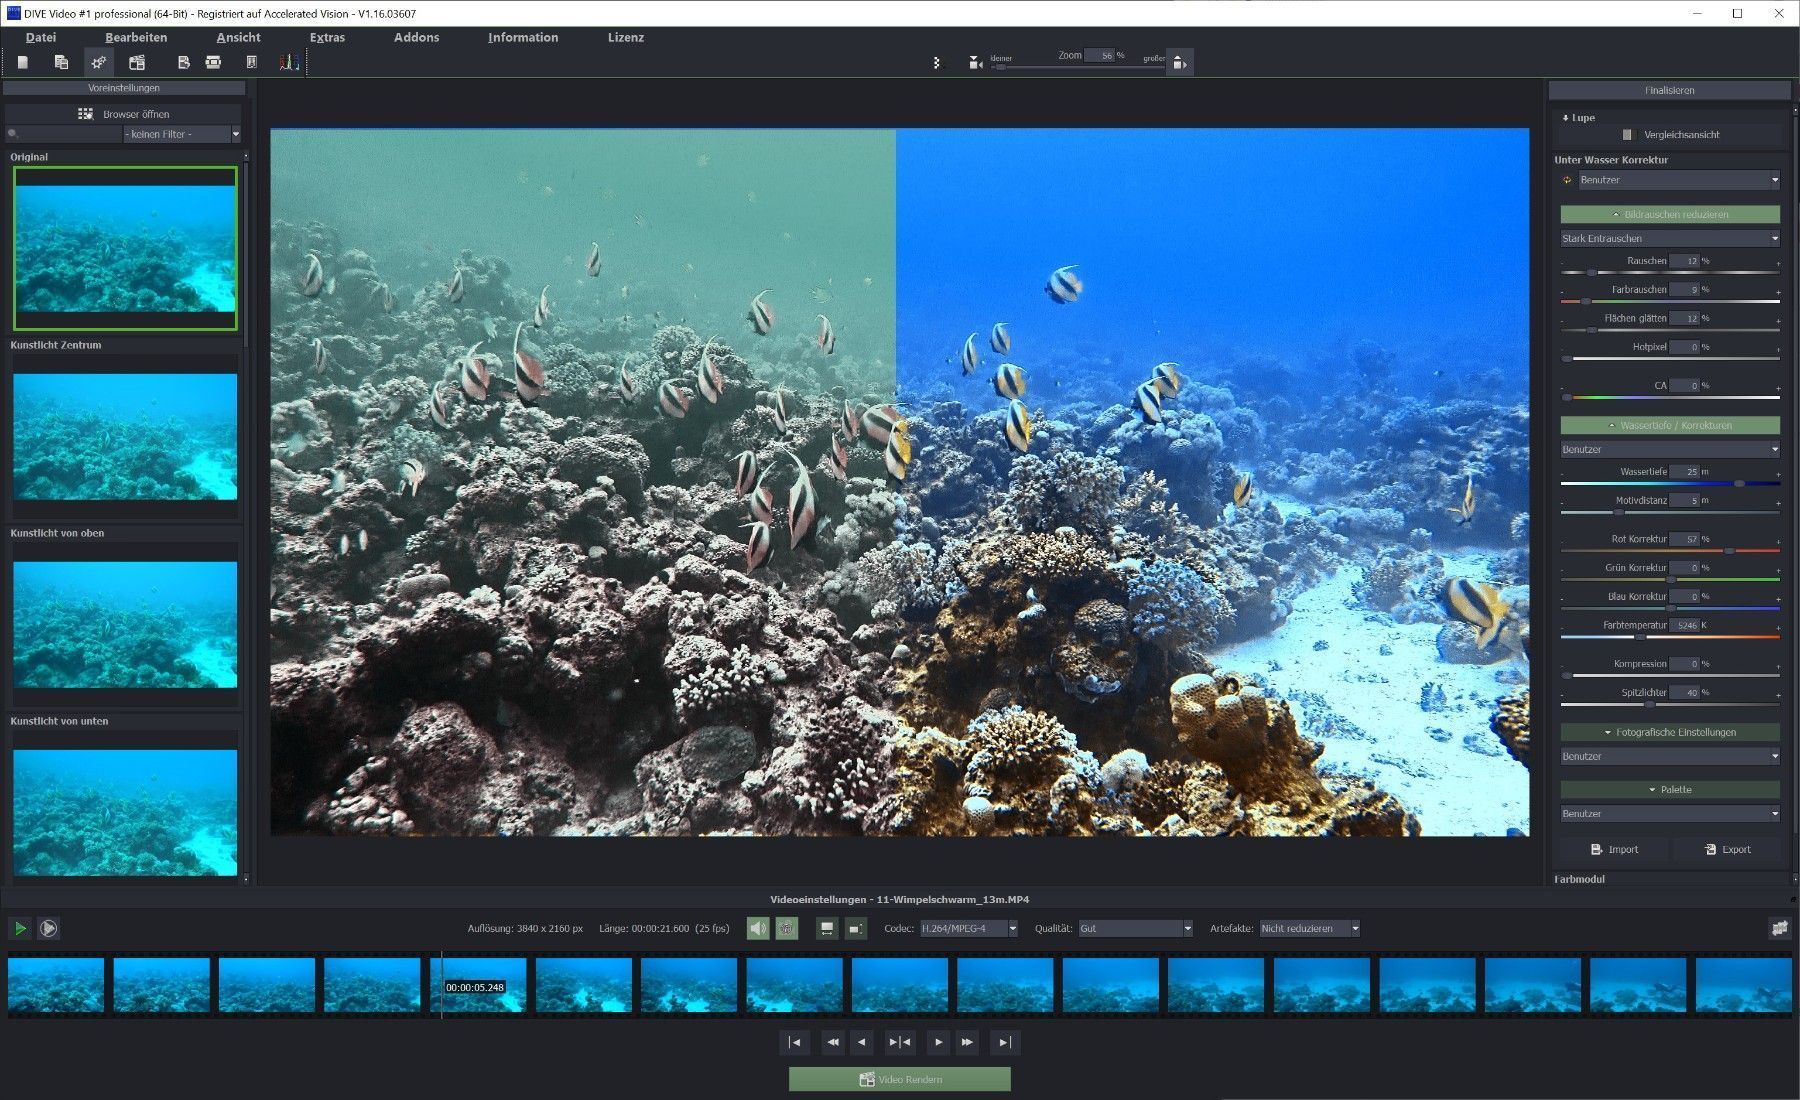Click the blank new document toolbar icon
The height and width of the screenshot is (1100, 1800).
[x=22, y=62]
